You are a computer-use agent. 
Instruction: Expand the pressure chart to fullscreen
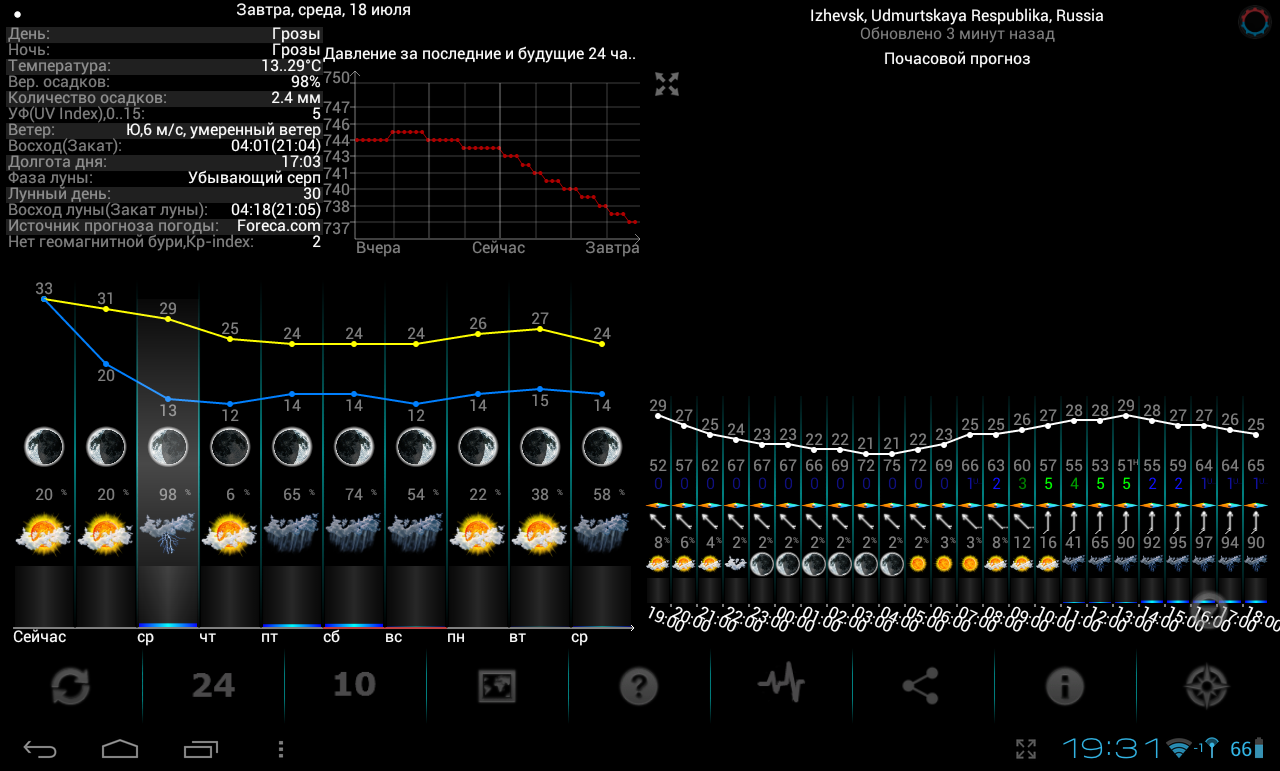667,84
